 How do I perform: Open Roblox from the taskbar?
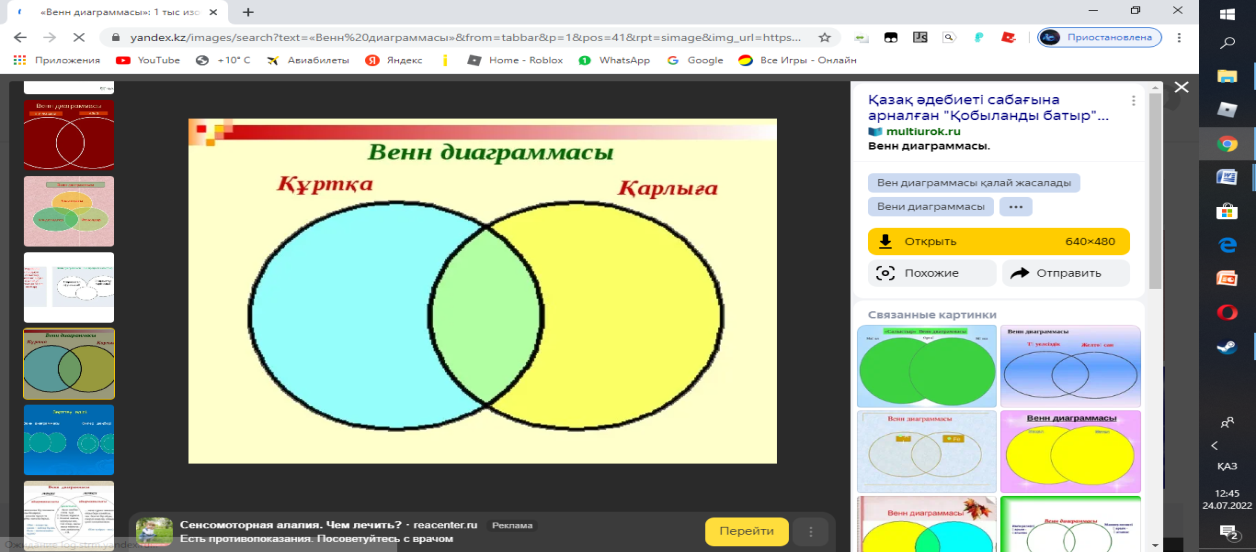[1227, 109]
